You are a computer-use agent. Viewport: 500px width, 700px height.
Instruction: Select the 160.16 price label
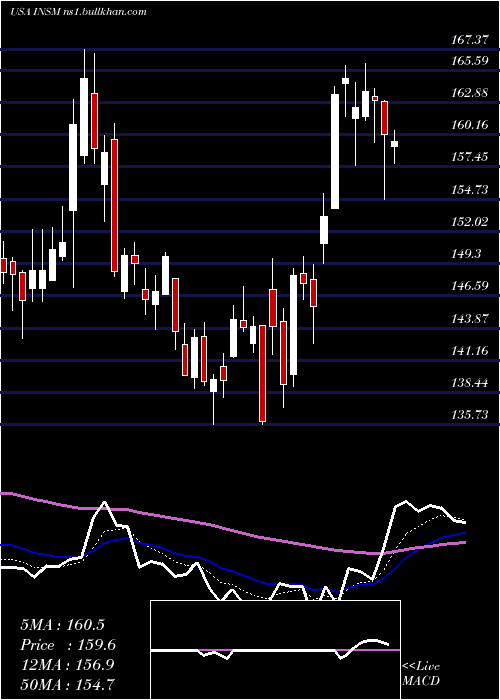(x=469, y=125)
